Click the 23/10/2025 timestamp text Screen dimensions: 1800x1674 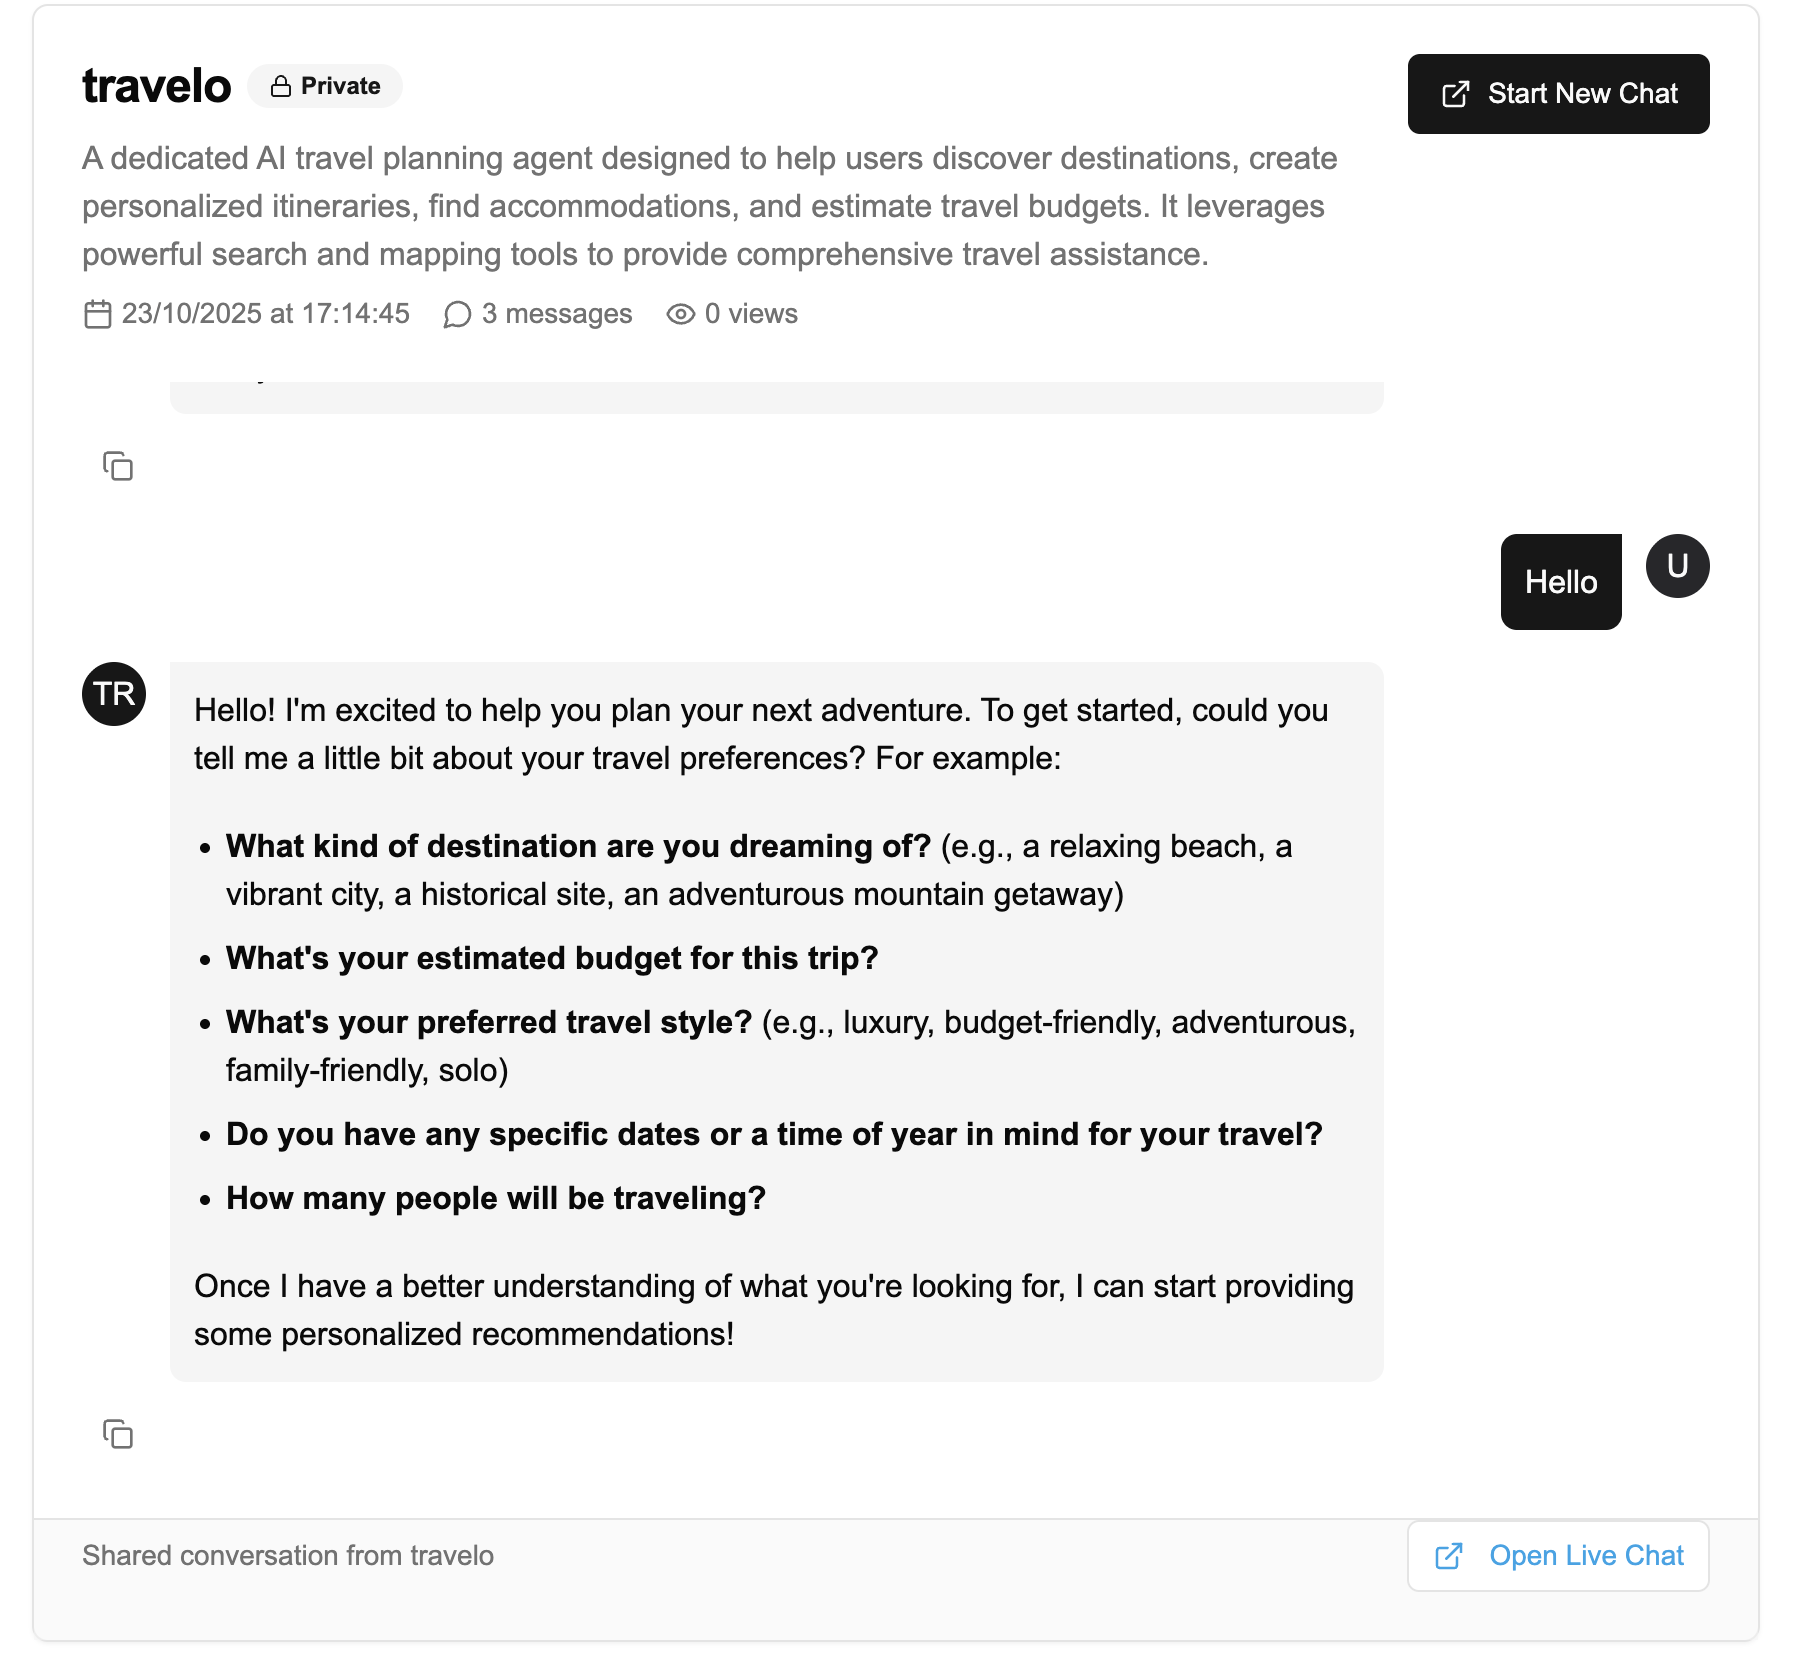click(x=265, y=314)
